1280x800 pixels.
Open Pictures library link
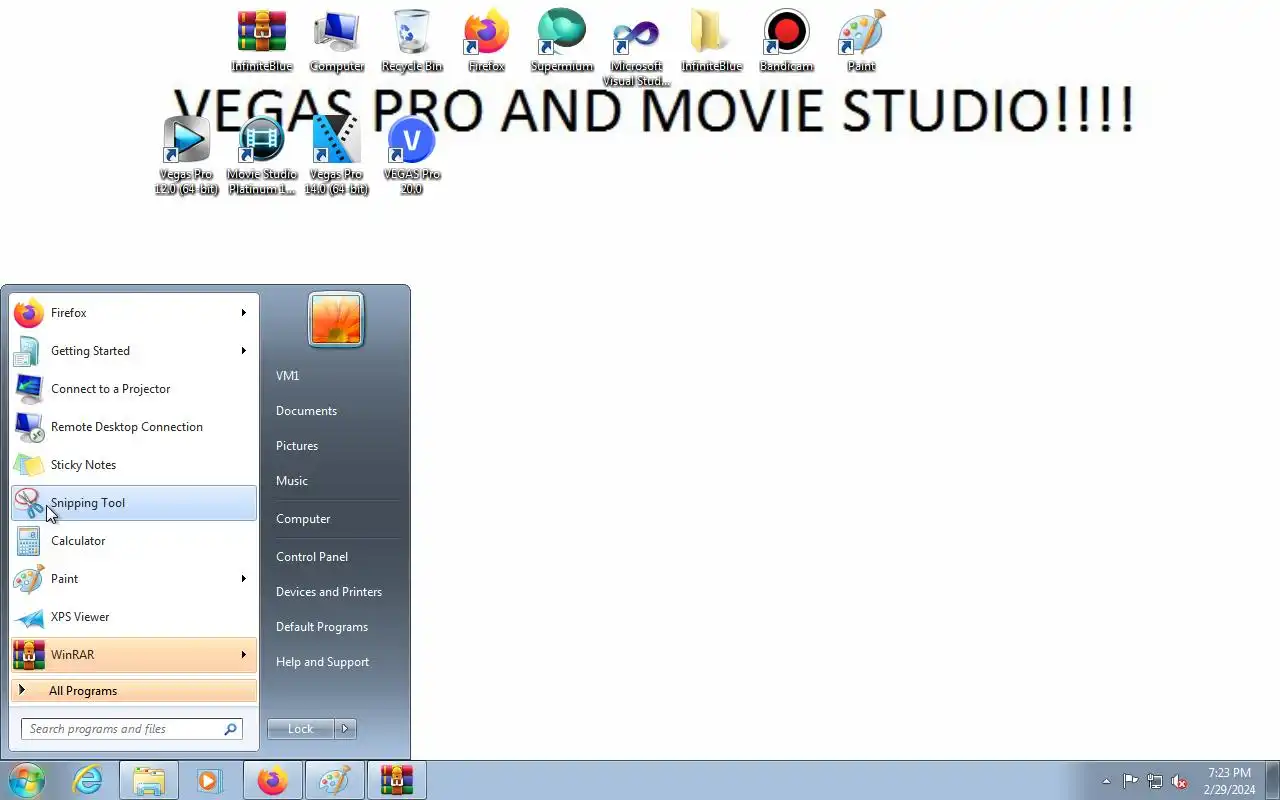tap(297, 446)
